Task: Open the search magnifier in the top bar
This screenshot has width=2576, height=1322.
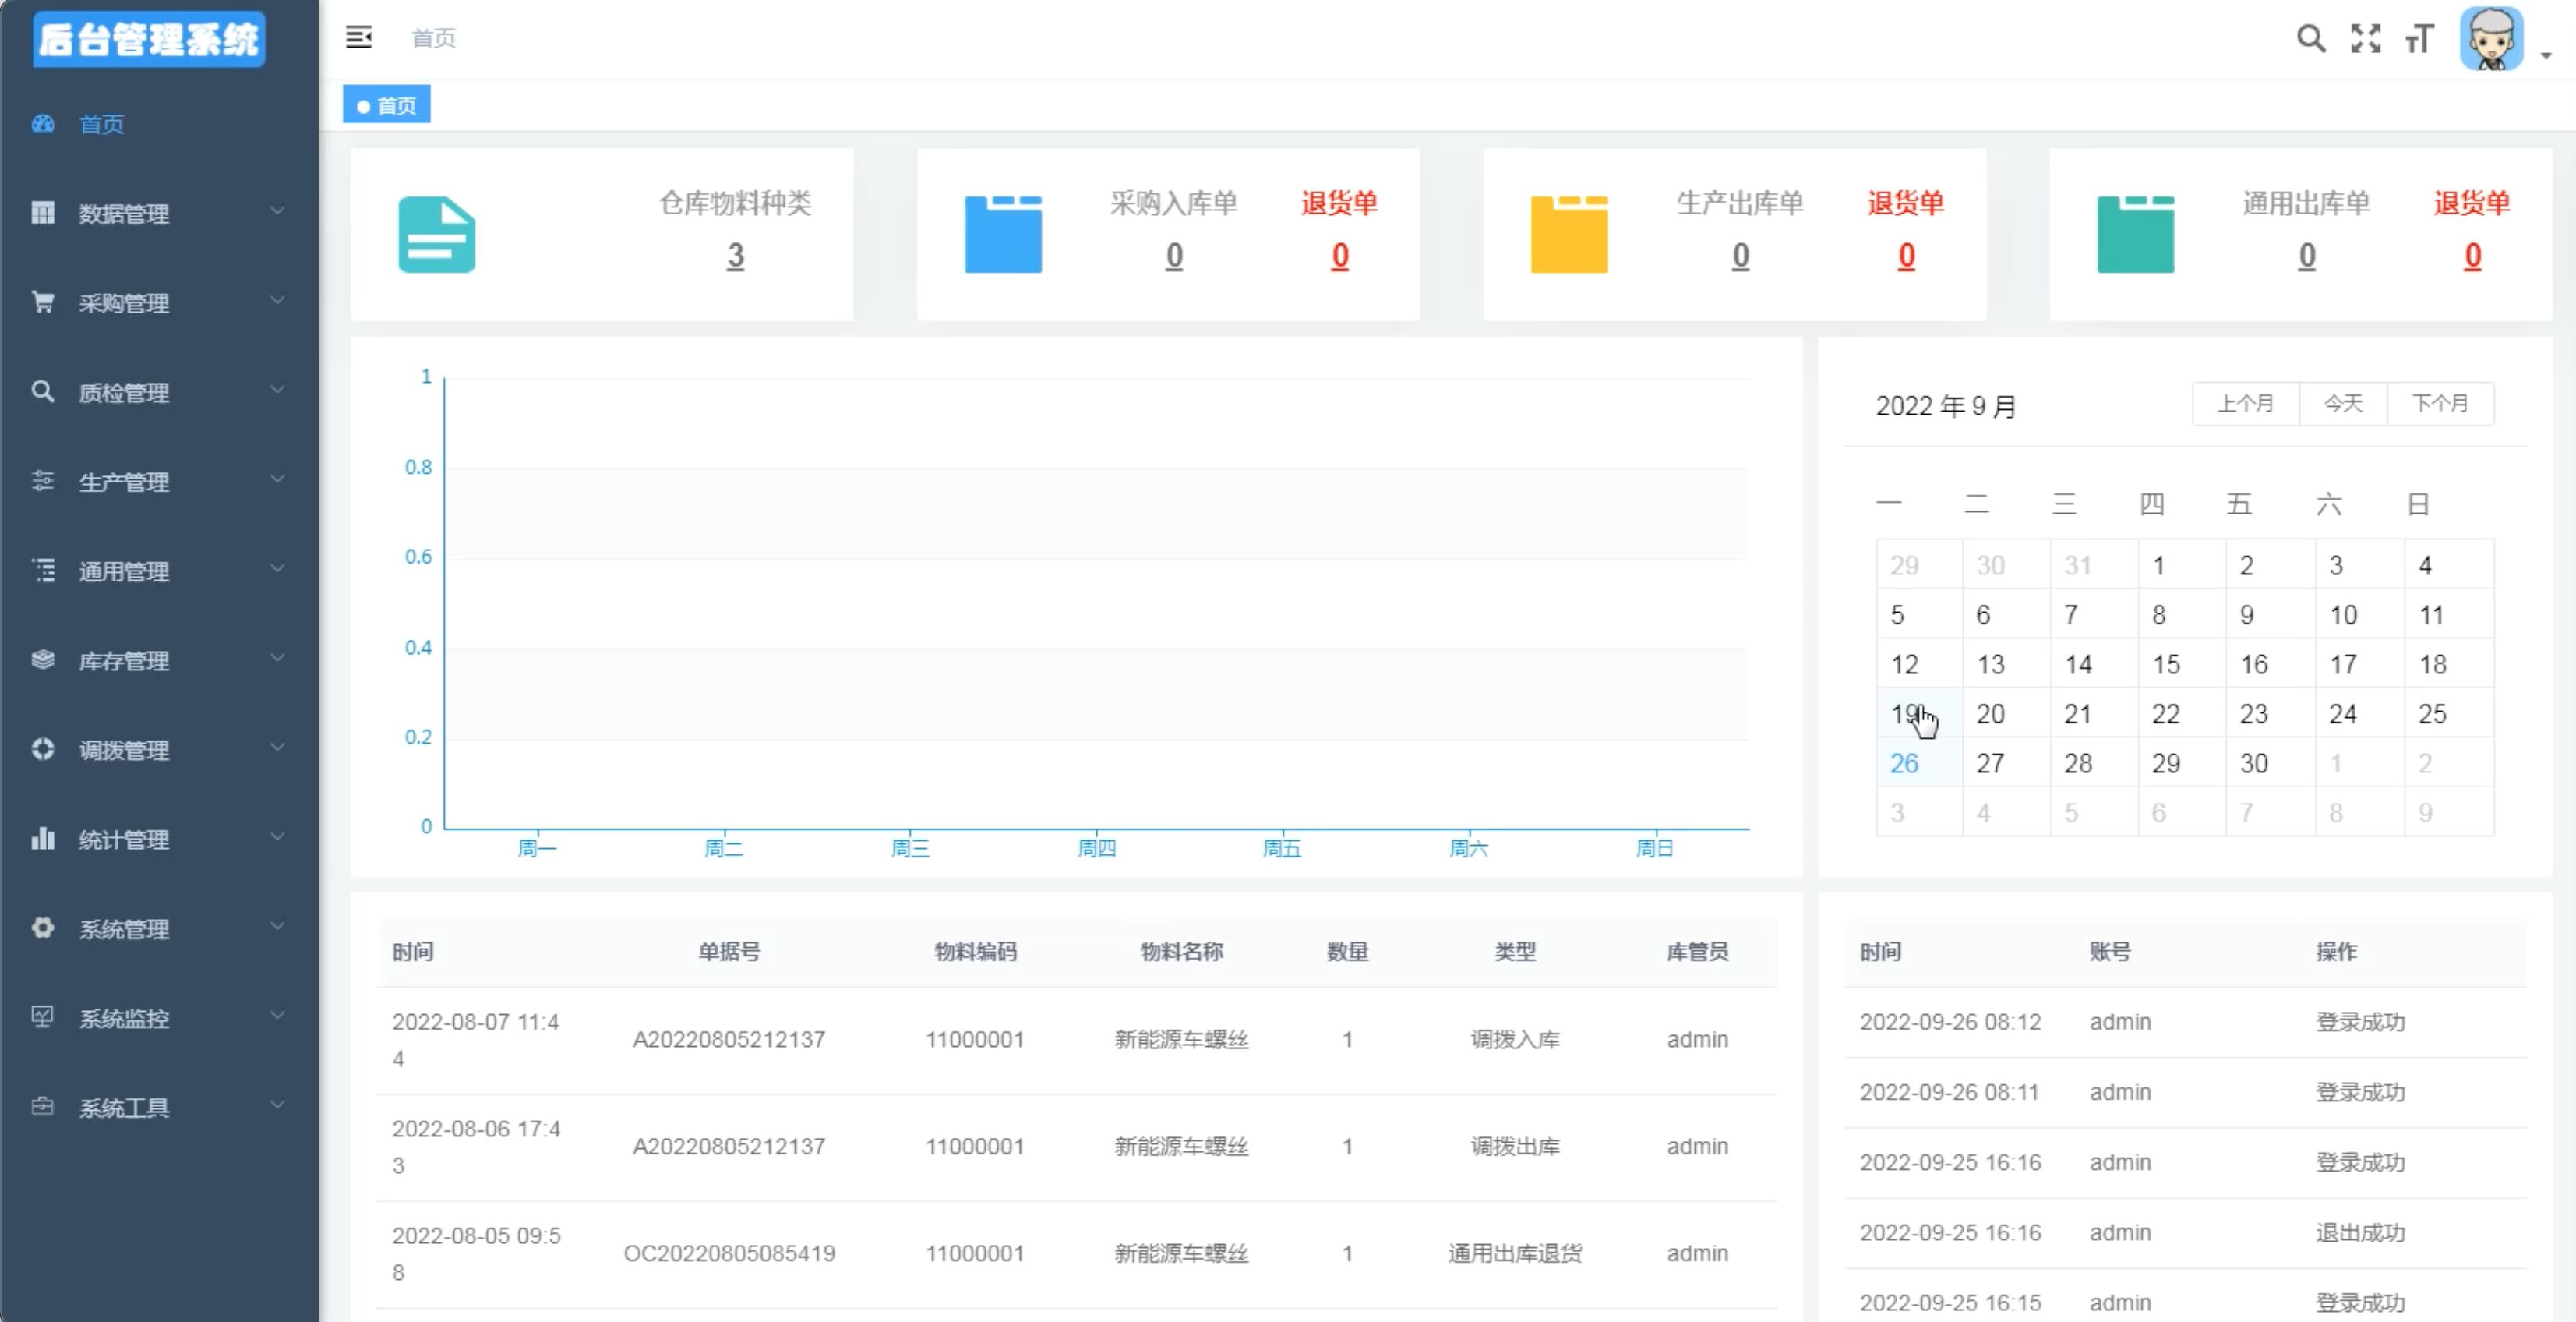Action: [x=2310, y=39]
